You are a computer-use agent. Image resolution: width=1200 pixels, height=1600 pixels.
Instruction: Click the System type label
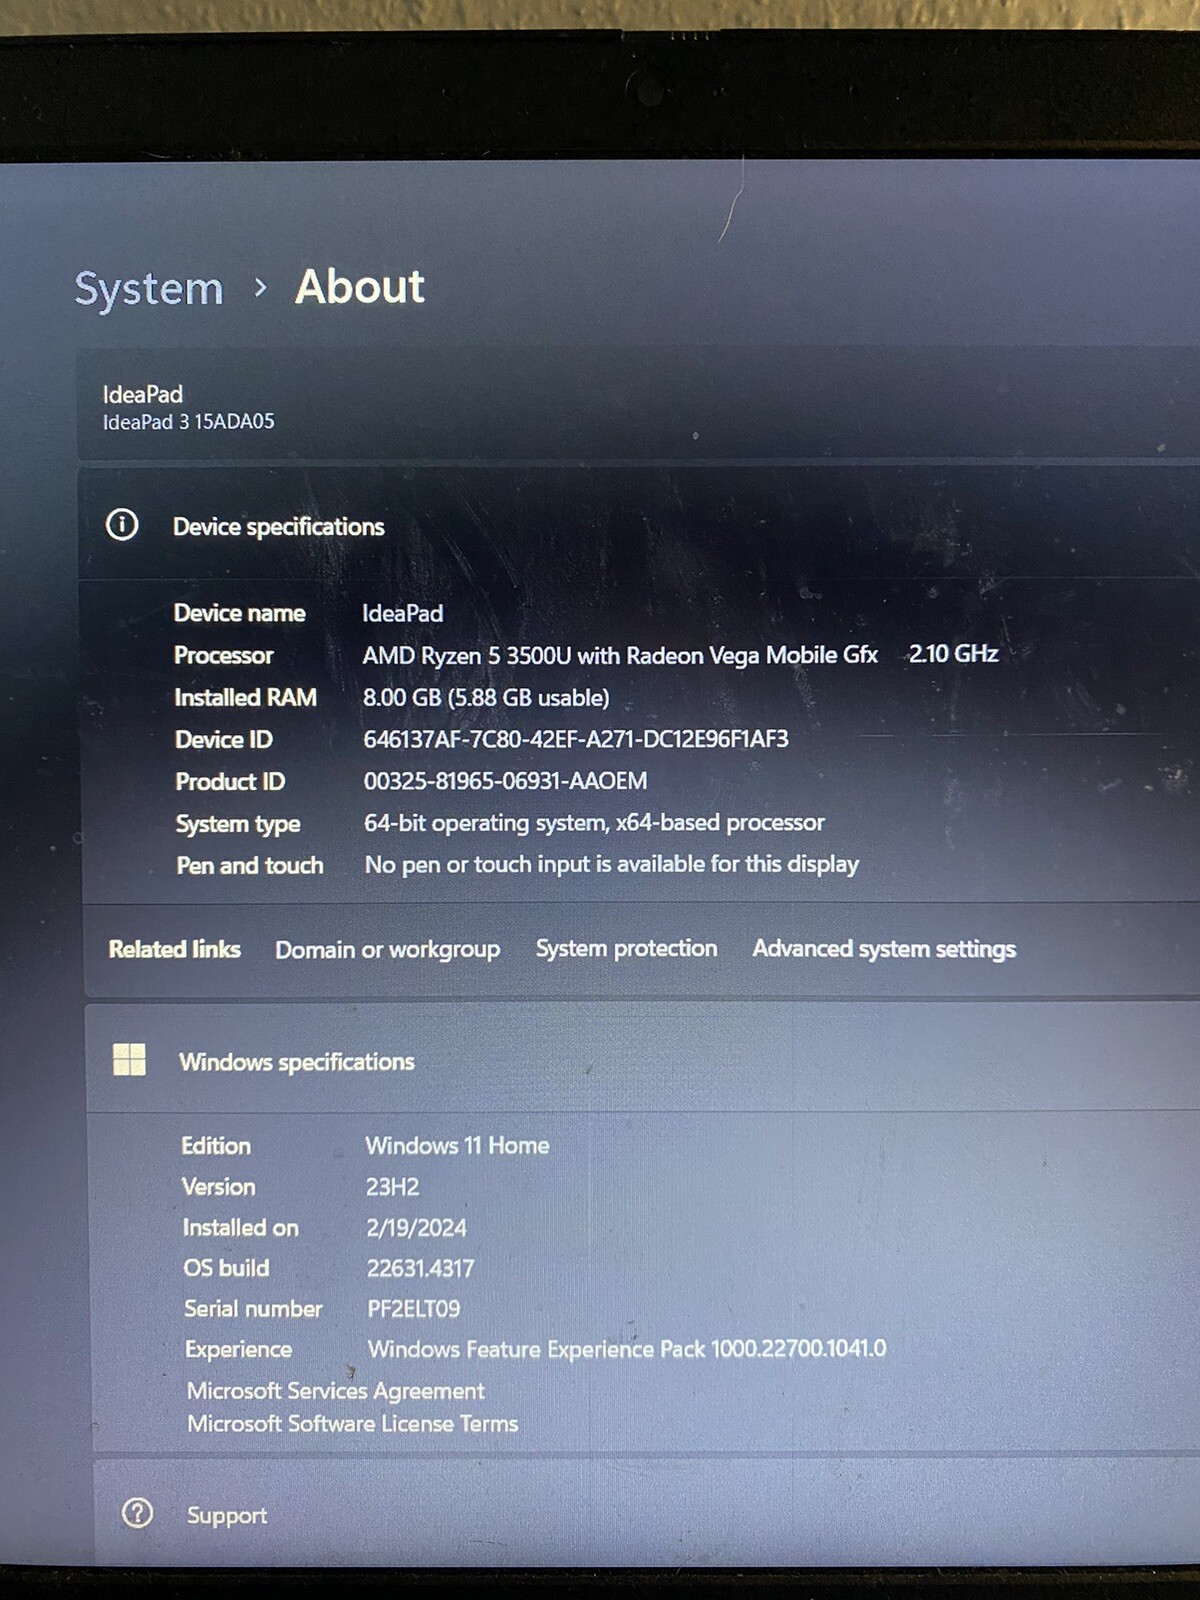click(238, 824)
